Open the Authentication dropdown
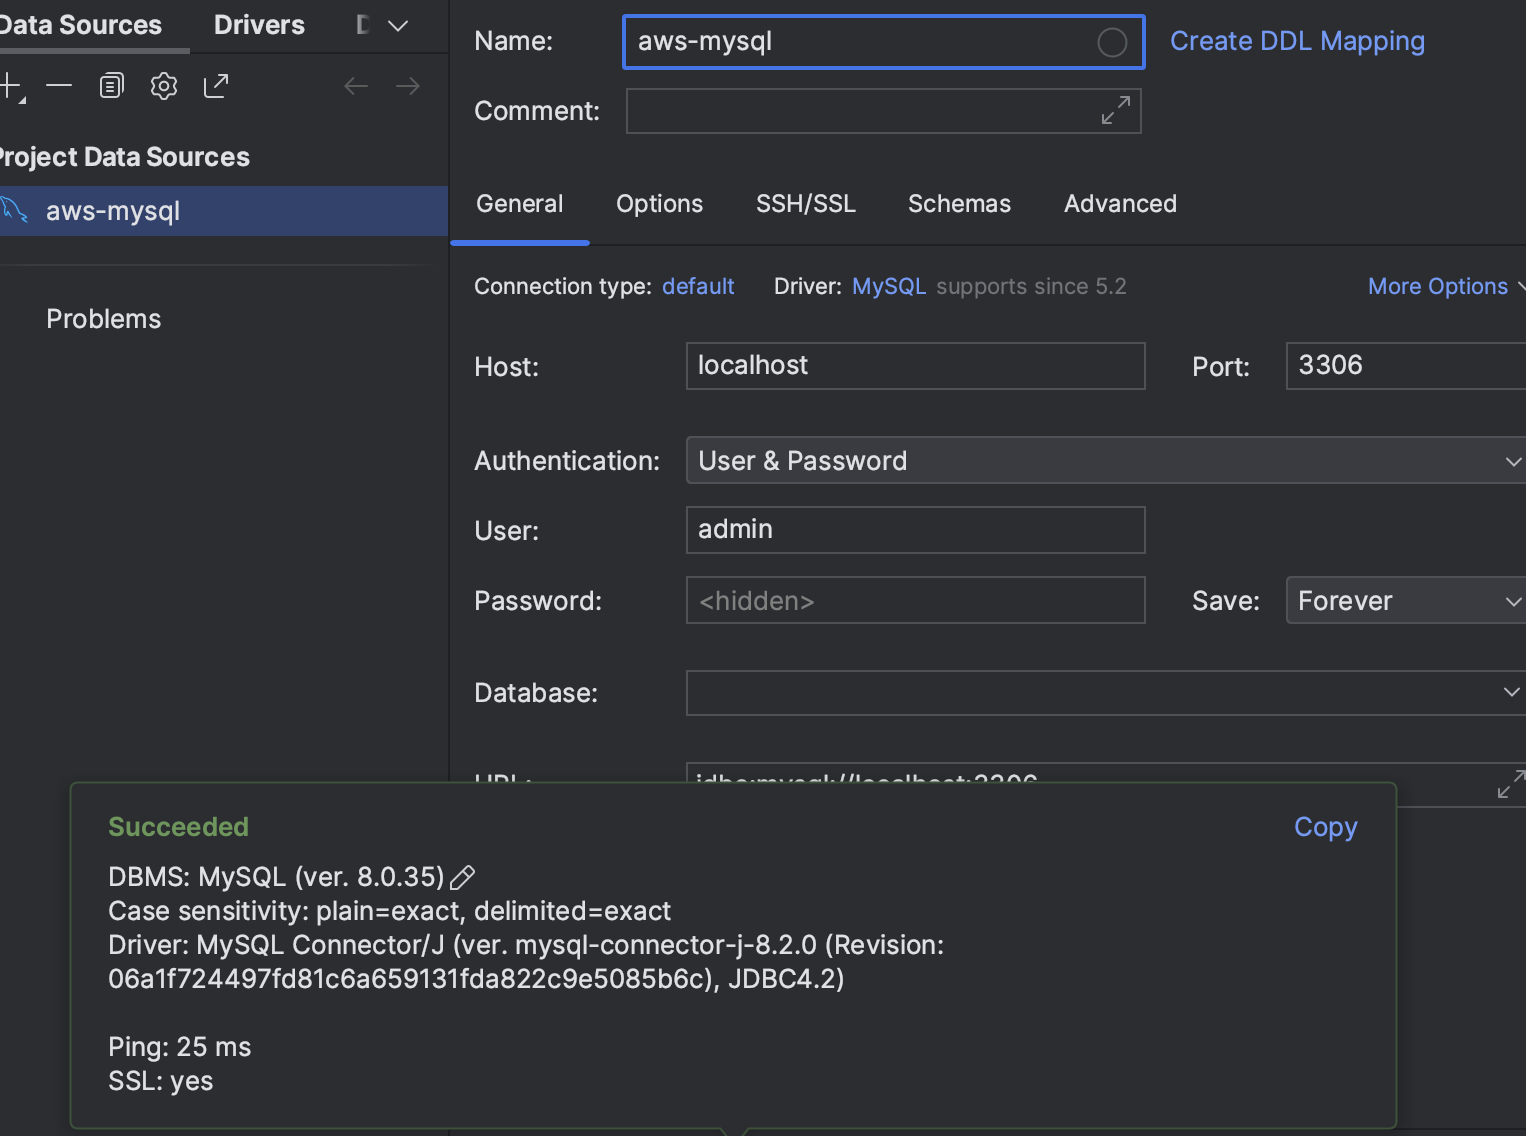Screen dimensions: 1526x1136 pyautogui.click(x=1106, y=461)
